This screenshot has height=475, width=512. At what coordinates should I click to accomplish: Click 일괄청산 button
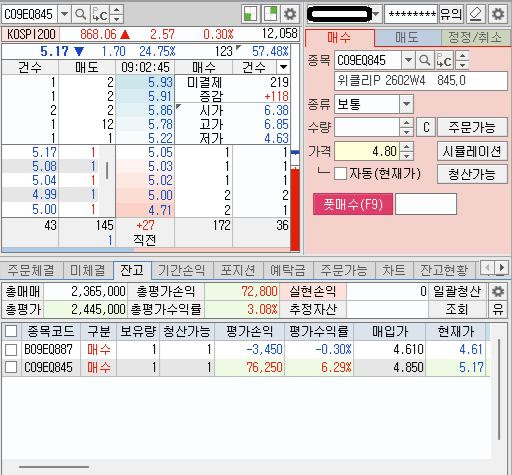point(457,292)
